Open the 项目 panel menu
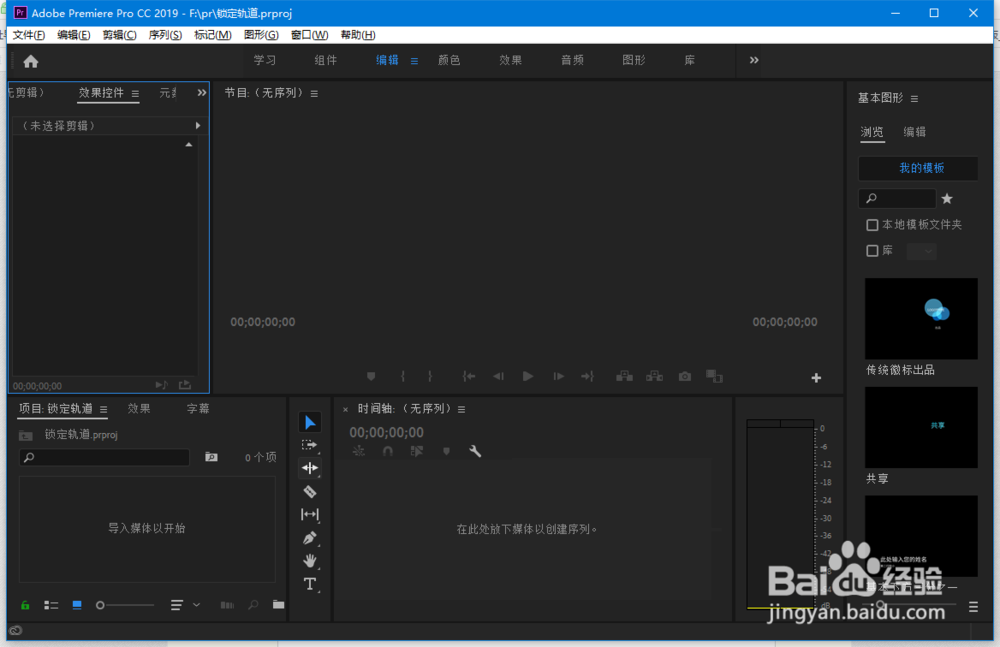The image size is (1000, 647). (103, 410)
